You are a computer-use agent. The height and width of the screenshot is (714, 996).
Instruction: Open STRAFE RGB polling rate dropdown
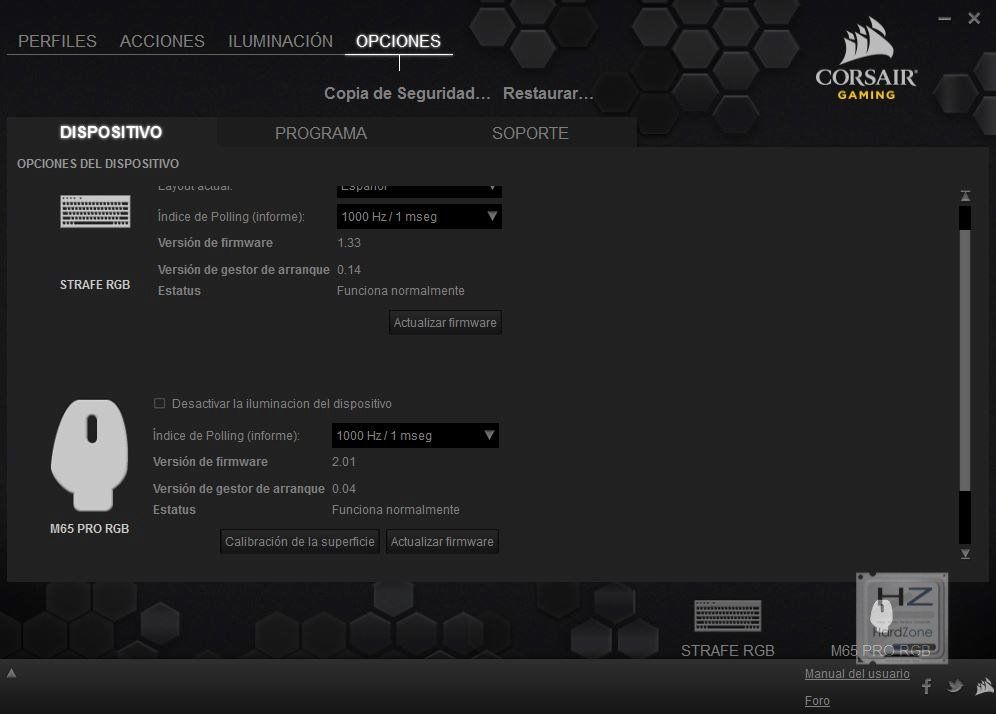click(419, 217)
